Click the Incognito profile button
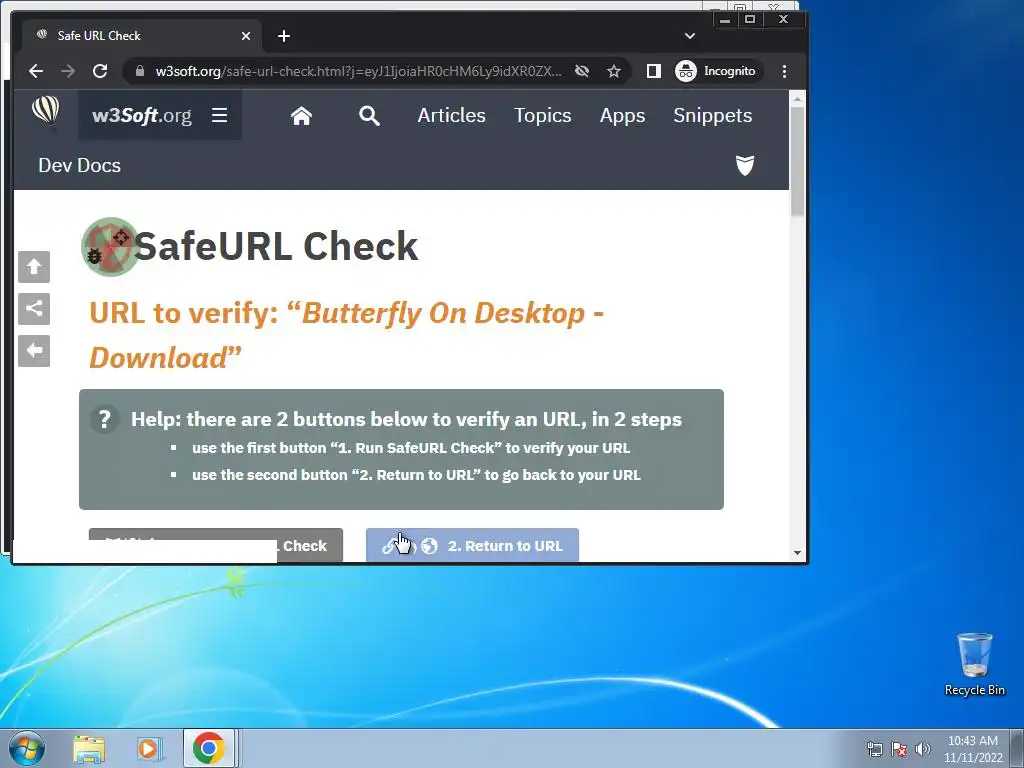Screen dimensions: 1024x768 [x=716, y=71]
